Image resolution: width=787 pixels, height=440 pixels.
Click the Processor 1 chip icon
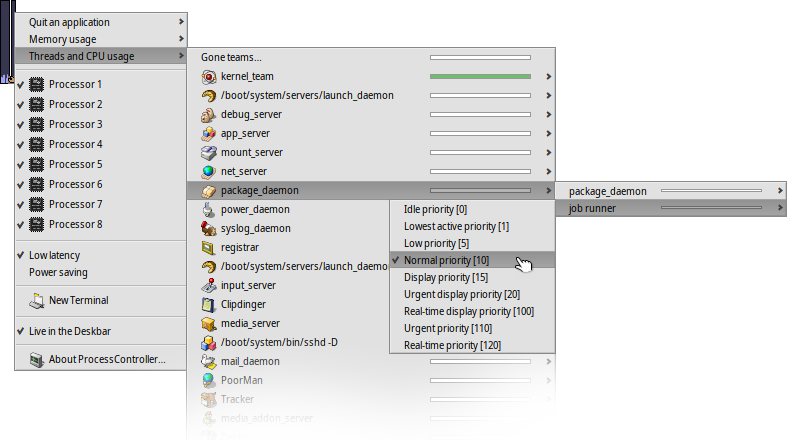pos(37,84)
